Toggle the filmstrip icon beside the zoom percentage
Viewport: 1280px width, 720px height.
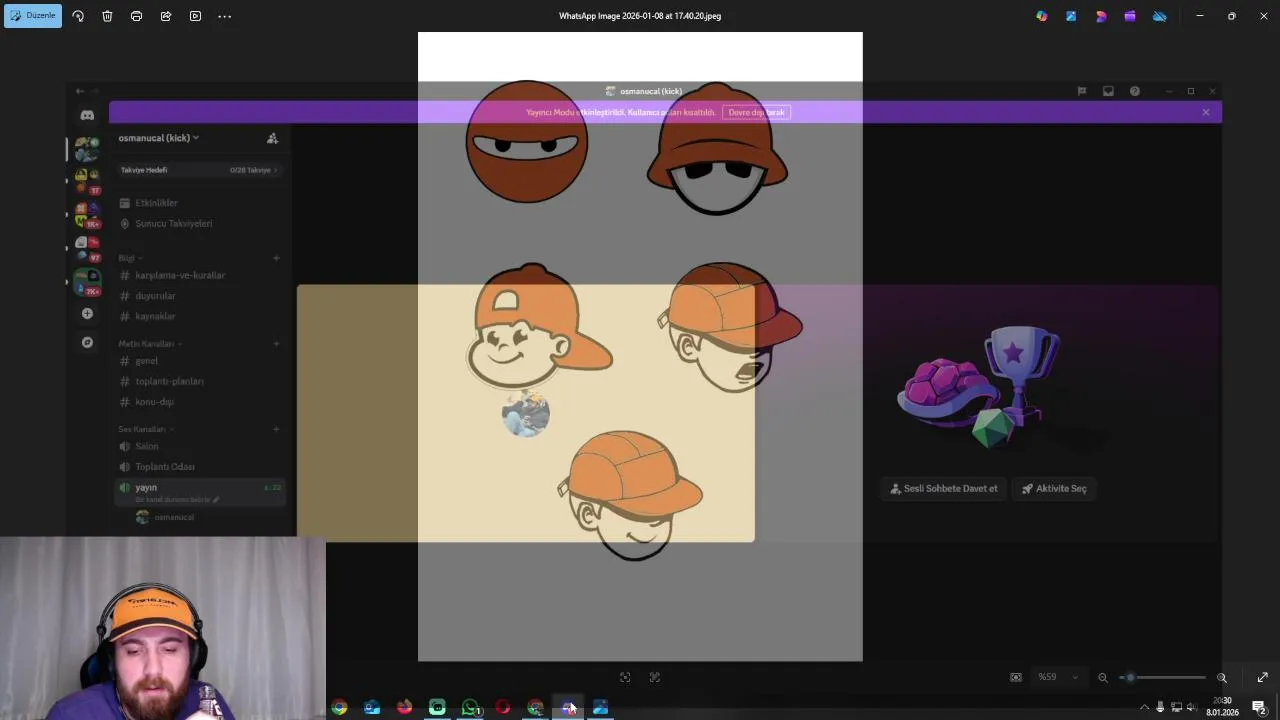coord(1016,677)
